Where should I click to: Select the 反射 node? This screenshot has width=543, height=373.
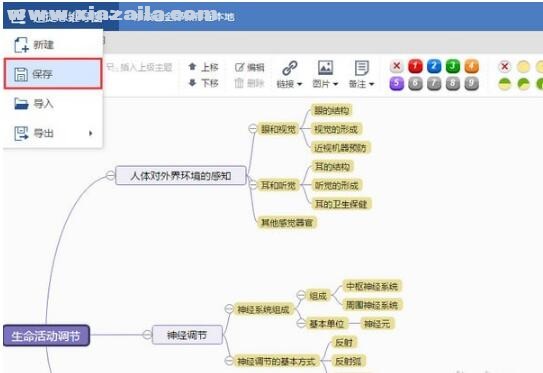tap(344, 343)
